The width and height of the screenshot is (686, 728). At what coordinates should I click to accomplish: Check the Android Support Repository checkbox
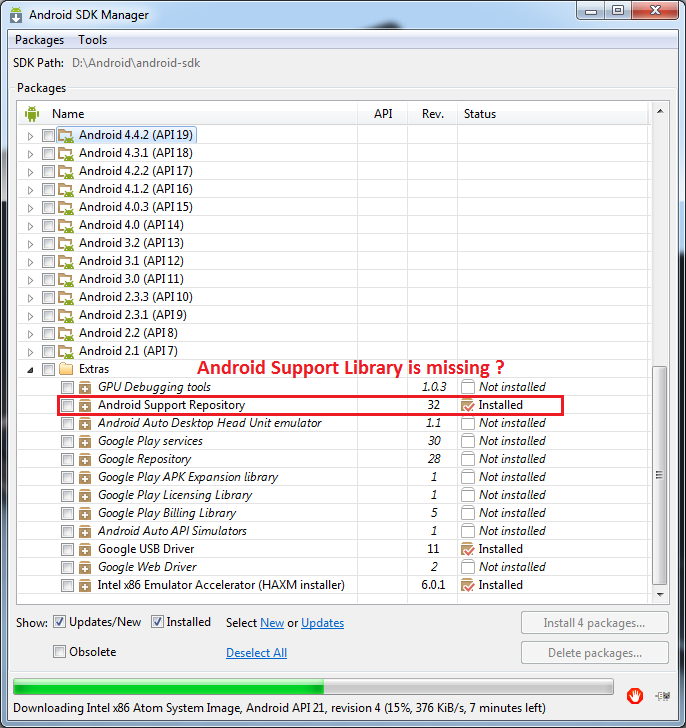pyautogui.click(x=67, y=405)
